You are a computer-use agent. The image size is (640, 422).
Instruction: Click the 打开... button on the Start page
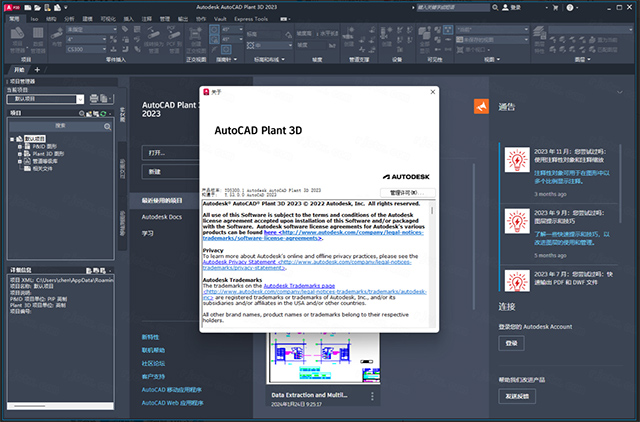(x=171, y=153)
